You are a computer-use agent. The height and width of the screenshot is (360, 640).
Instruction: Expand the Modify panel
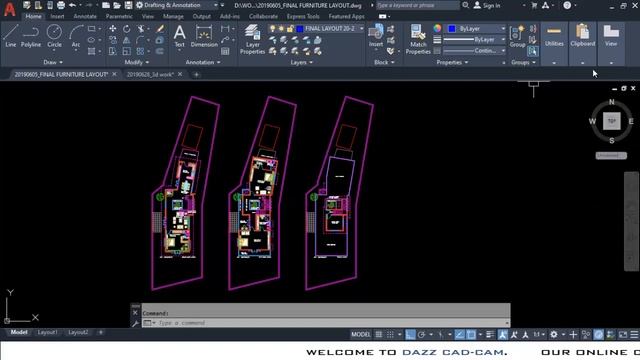point(137,62)
